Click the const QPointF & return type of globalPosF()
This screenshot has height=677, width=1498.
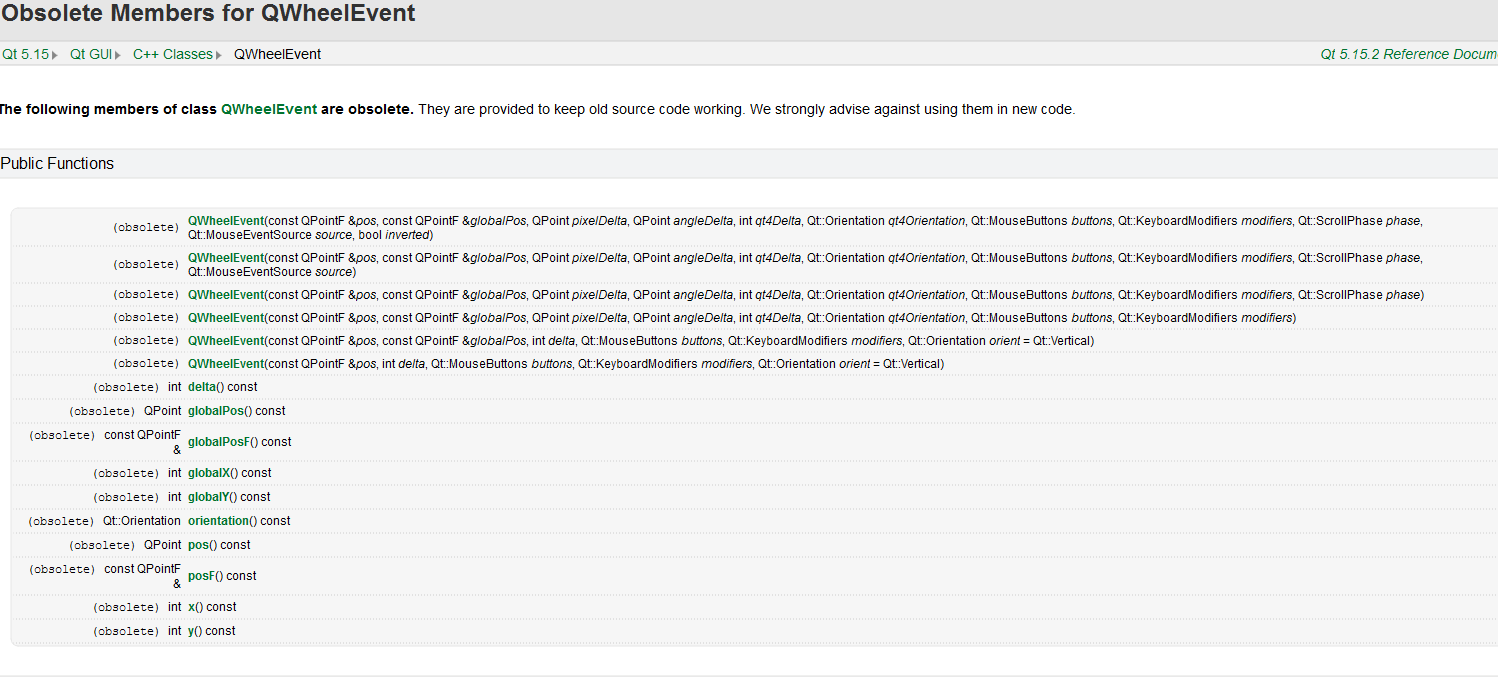(x=143, y=442)
